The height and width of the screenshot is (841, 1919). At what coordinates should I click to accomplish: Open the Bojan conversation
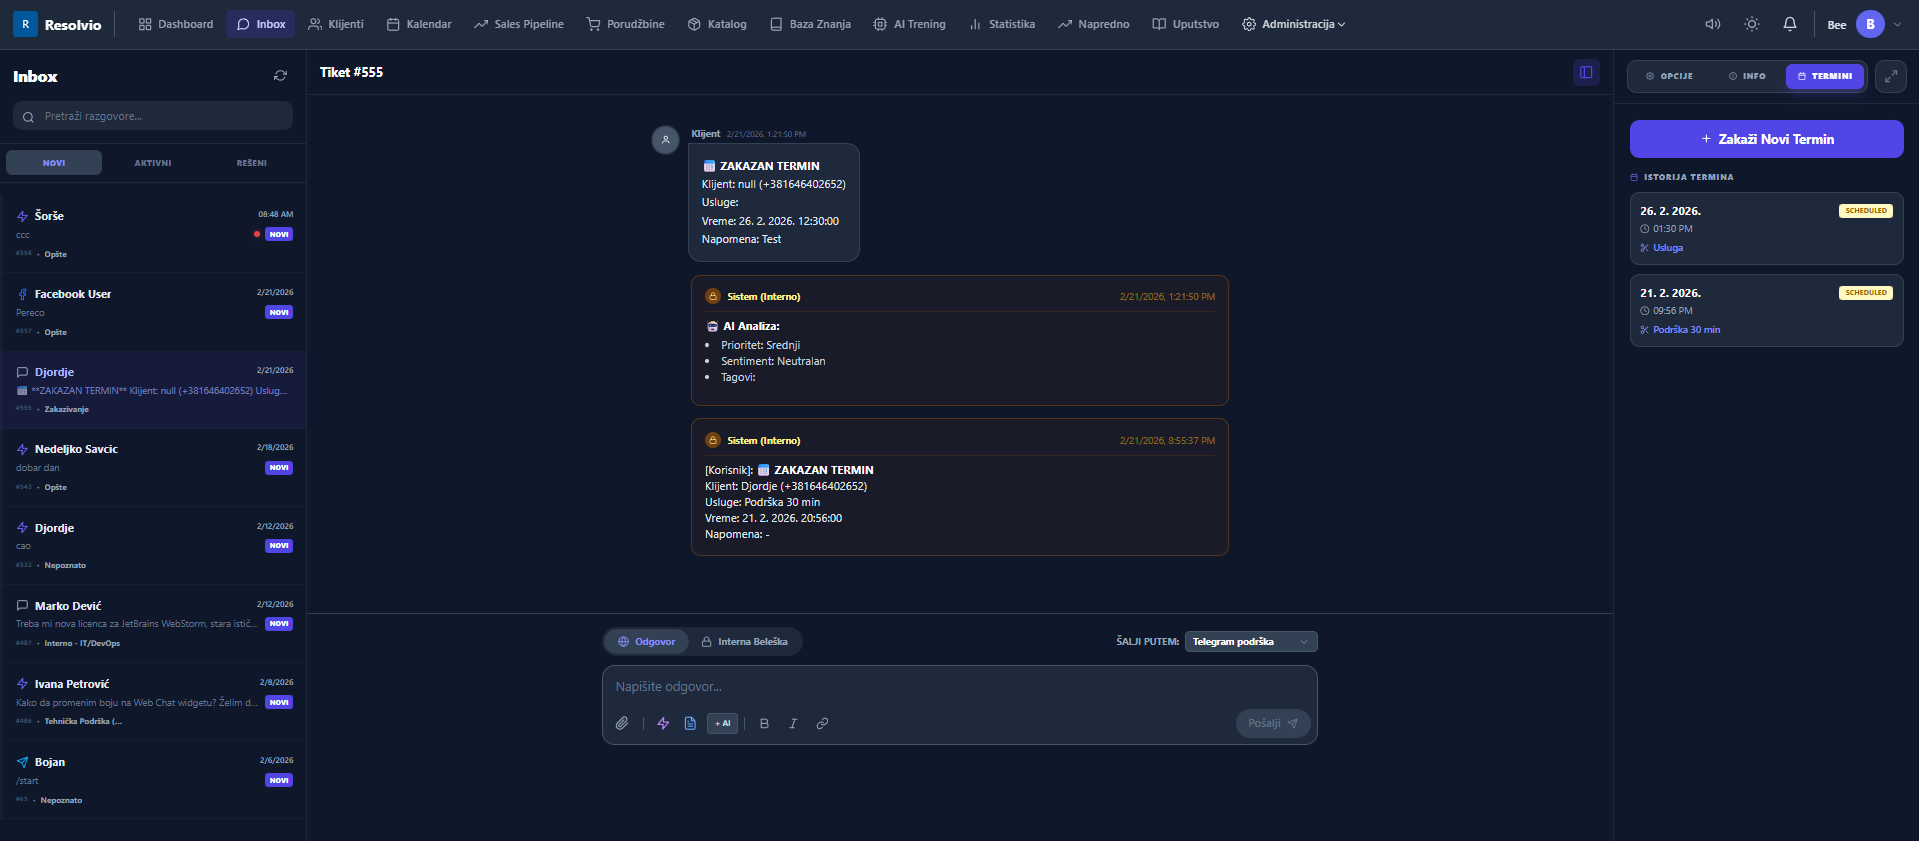point(153,779)
